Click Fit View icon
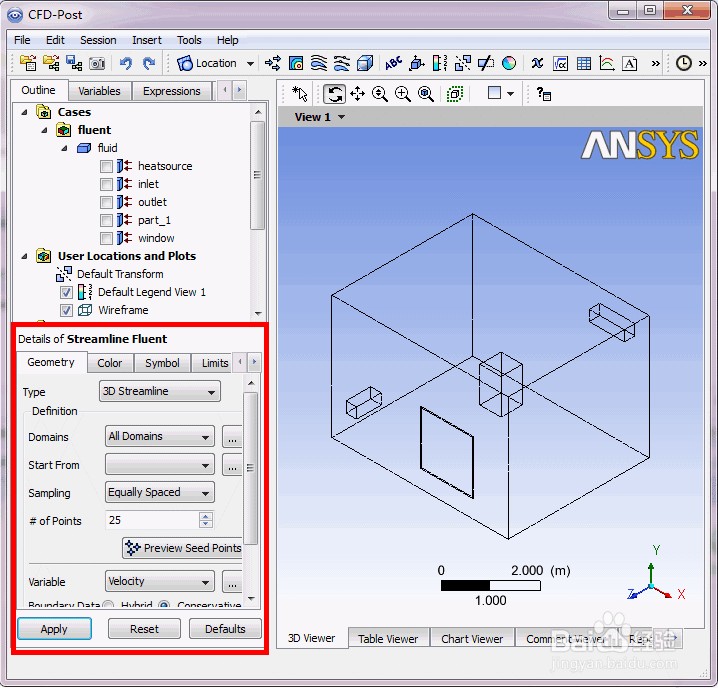Image resolution: width=718 pixels, height=688 pixels. (x=426, y=94)
